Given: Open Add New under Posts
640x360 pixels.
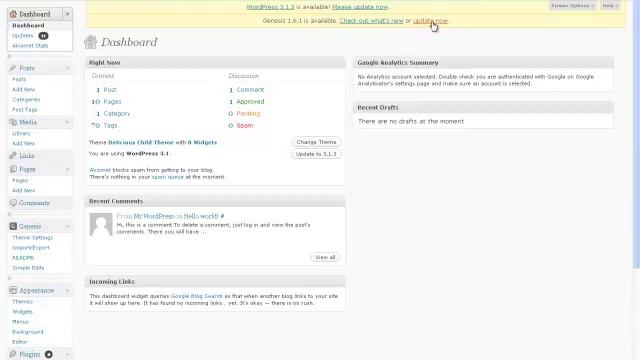Looking at the screenshot, I should point(24,89).
